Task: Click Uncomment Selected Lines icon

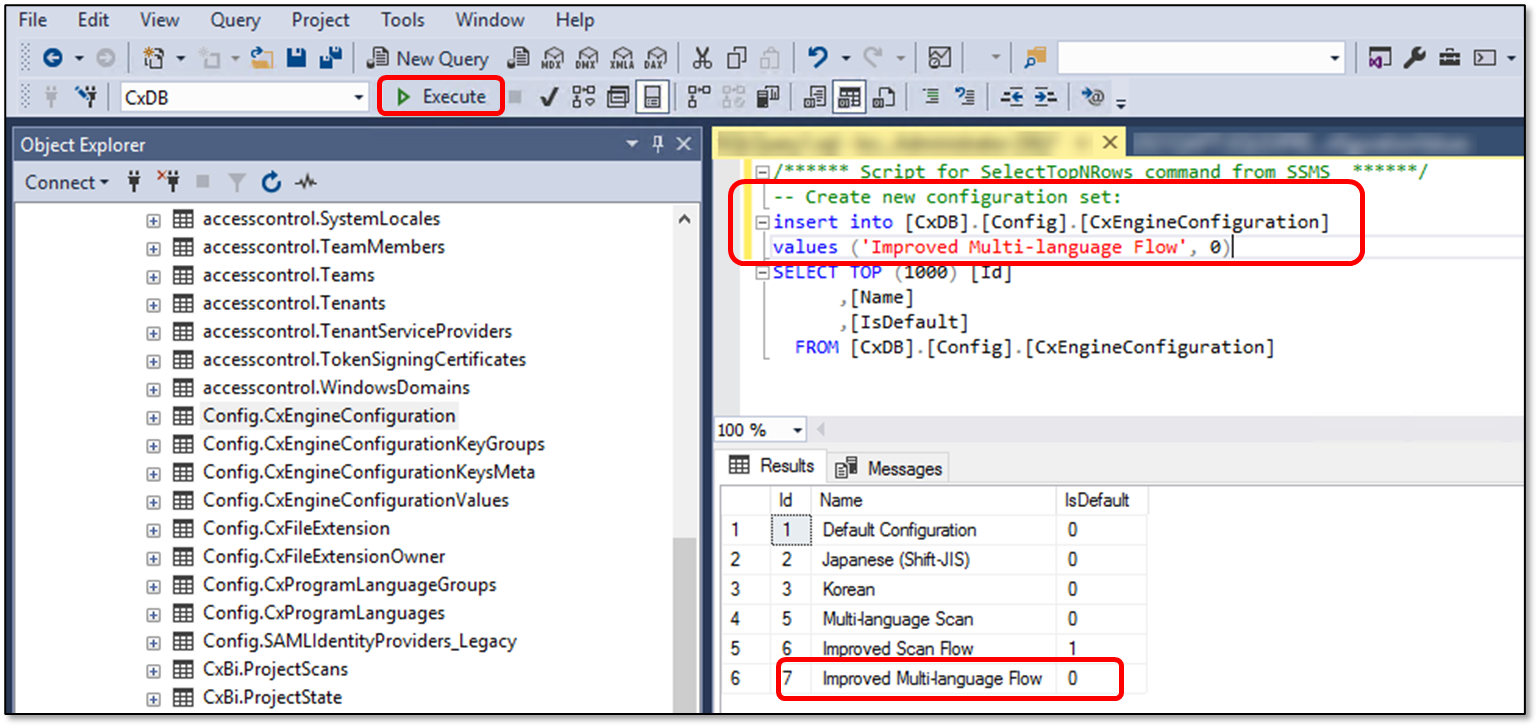Action: coord(965,97)
